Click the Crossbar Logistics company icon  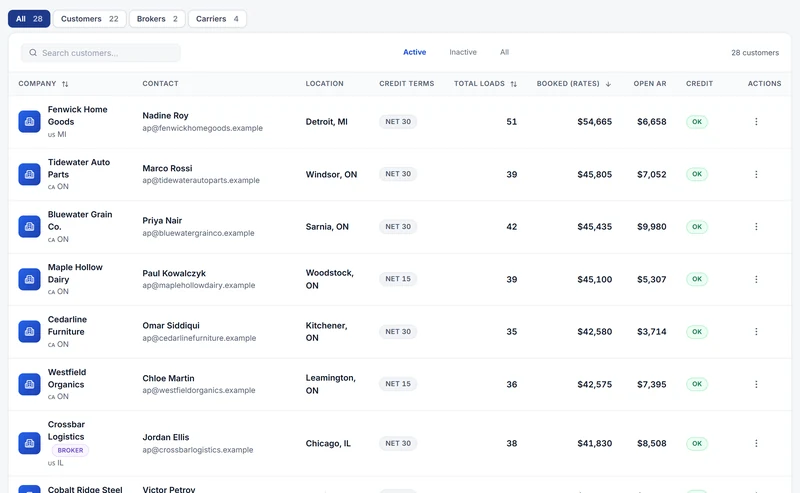30,443
